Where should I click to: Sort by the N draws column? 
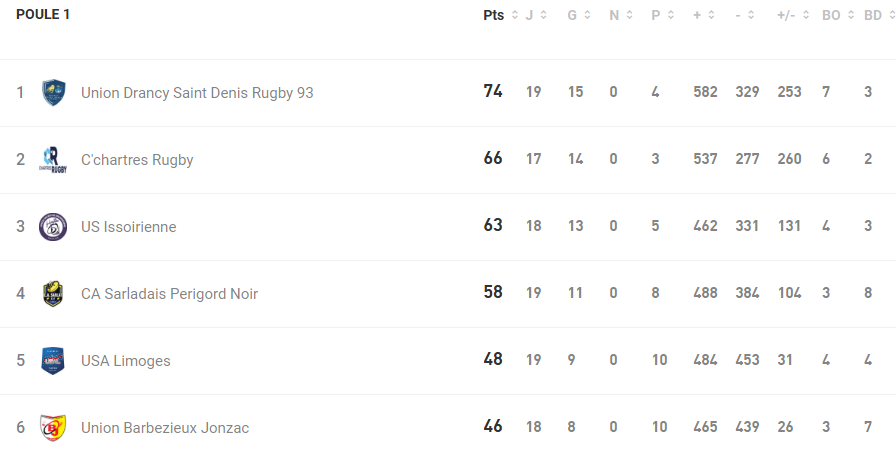click(x=621, y=15)
